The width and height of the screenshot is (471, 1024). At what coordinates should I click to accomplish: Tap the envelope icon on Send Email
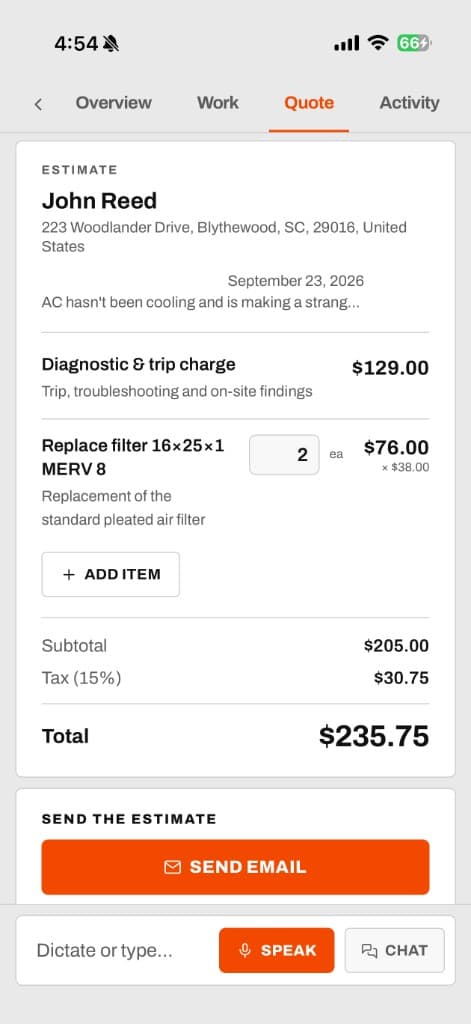point(172,867)
